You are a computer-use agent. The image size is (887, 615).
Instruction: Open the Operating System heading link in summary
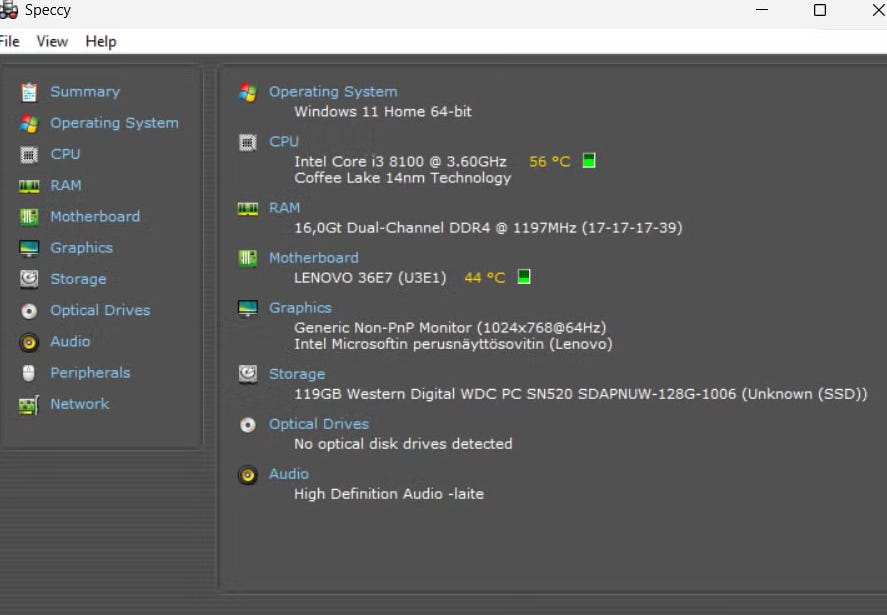333,92
